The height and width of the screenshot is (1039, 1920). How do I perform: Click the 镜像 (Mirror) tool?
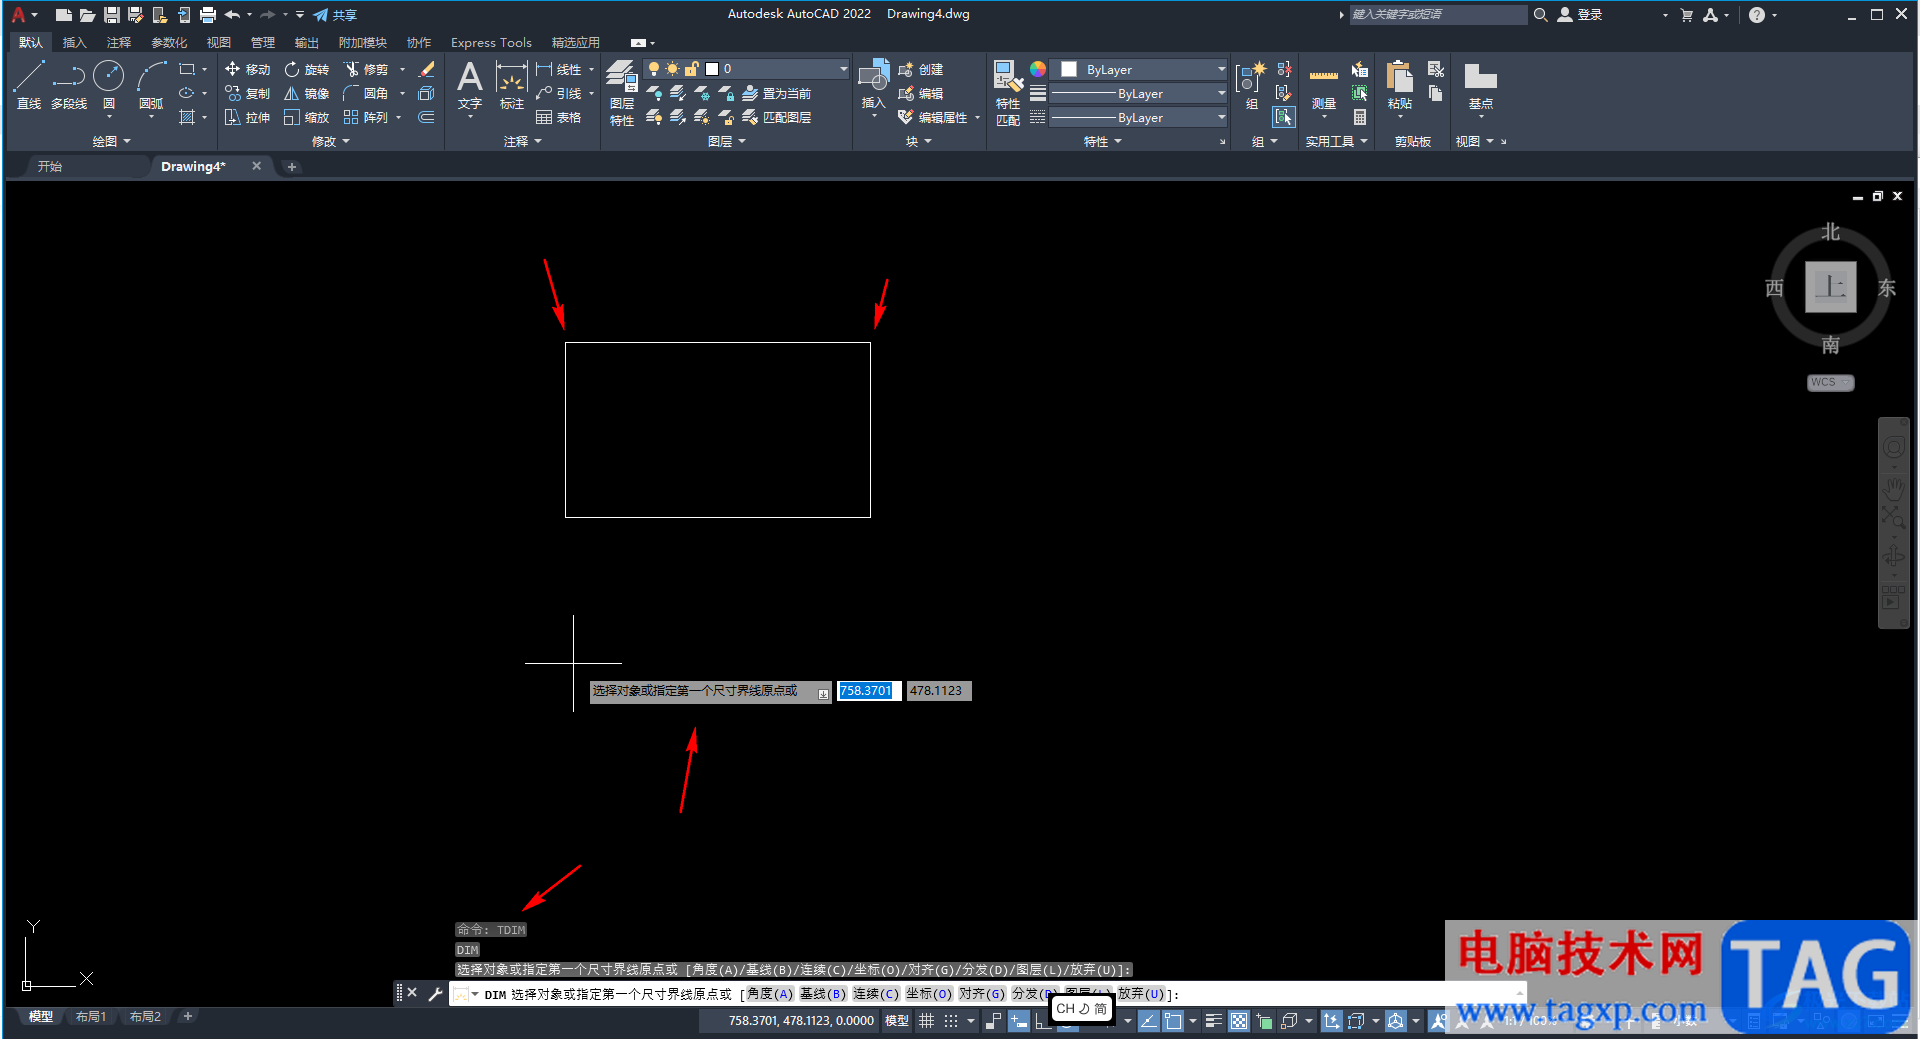(x=306, y=93)
